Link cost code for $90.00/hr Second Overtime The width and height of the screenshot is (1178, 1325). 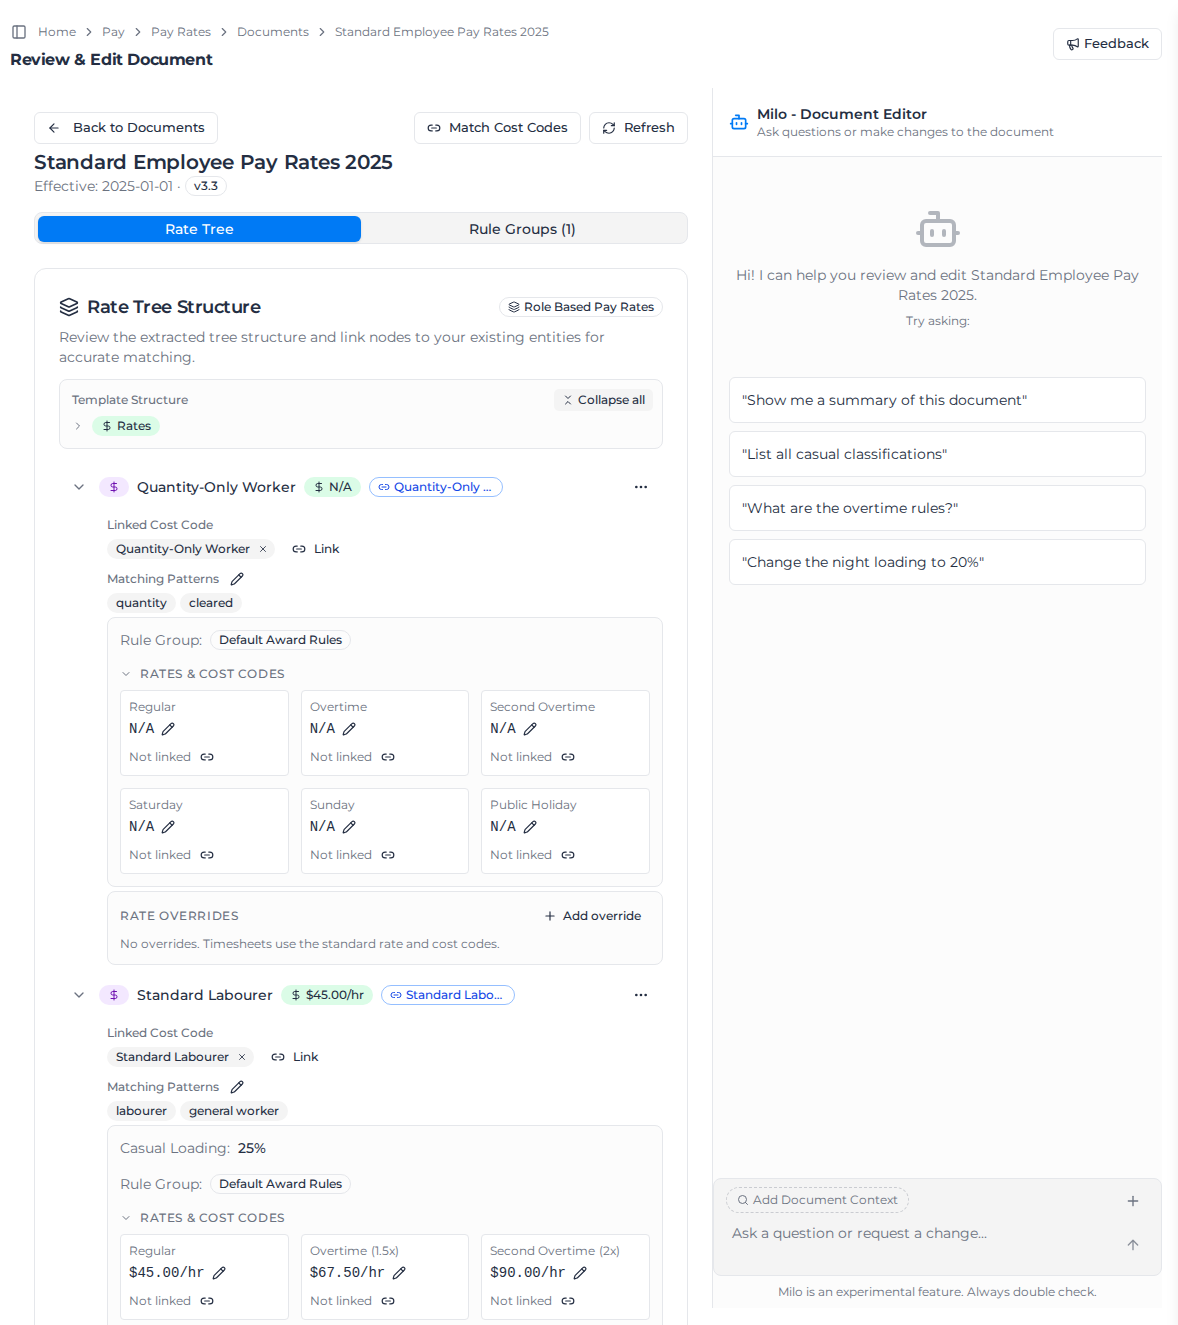(x=568, y=1301)
